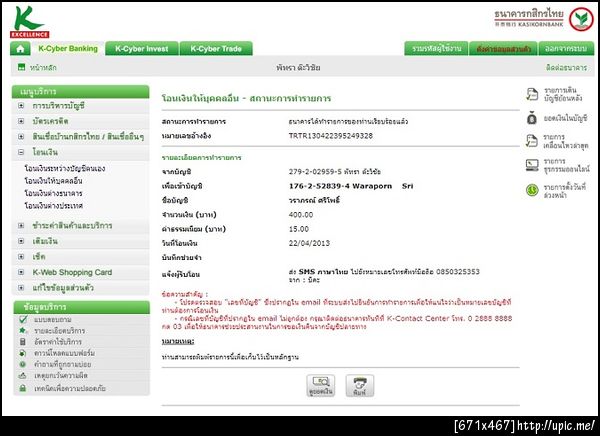Open the รวมรหัสผู้ใช้งาน tab
600x436 pixels.
436,49
